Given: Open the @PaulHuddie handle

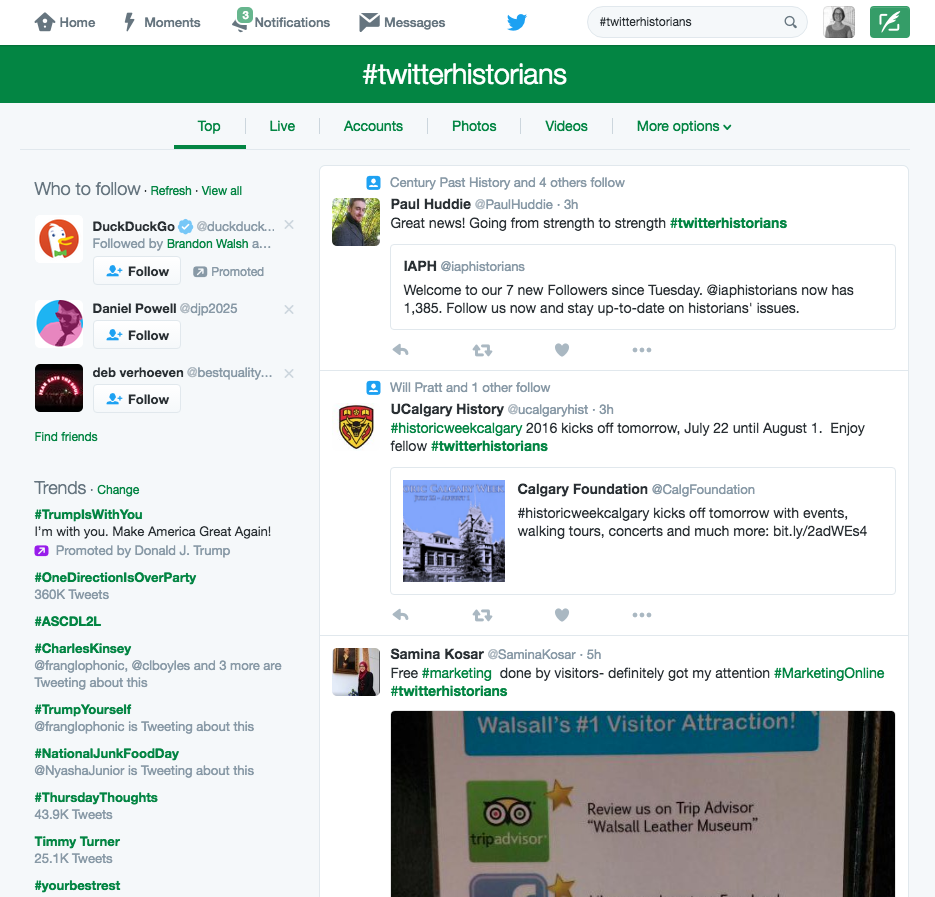Looking at the screenshot, I should pyautogui.click(x=513, y=205).
